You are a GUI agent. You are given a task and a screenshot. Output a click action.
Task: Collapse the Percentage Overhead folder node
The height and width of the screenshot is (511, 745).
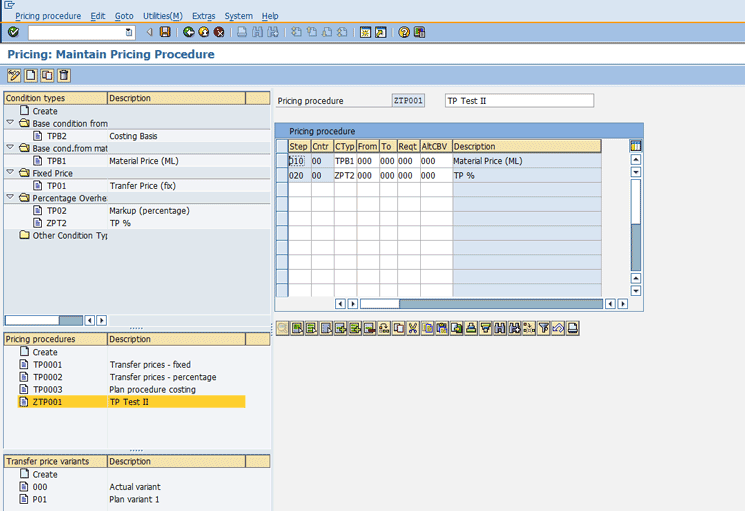11,198
